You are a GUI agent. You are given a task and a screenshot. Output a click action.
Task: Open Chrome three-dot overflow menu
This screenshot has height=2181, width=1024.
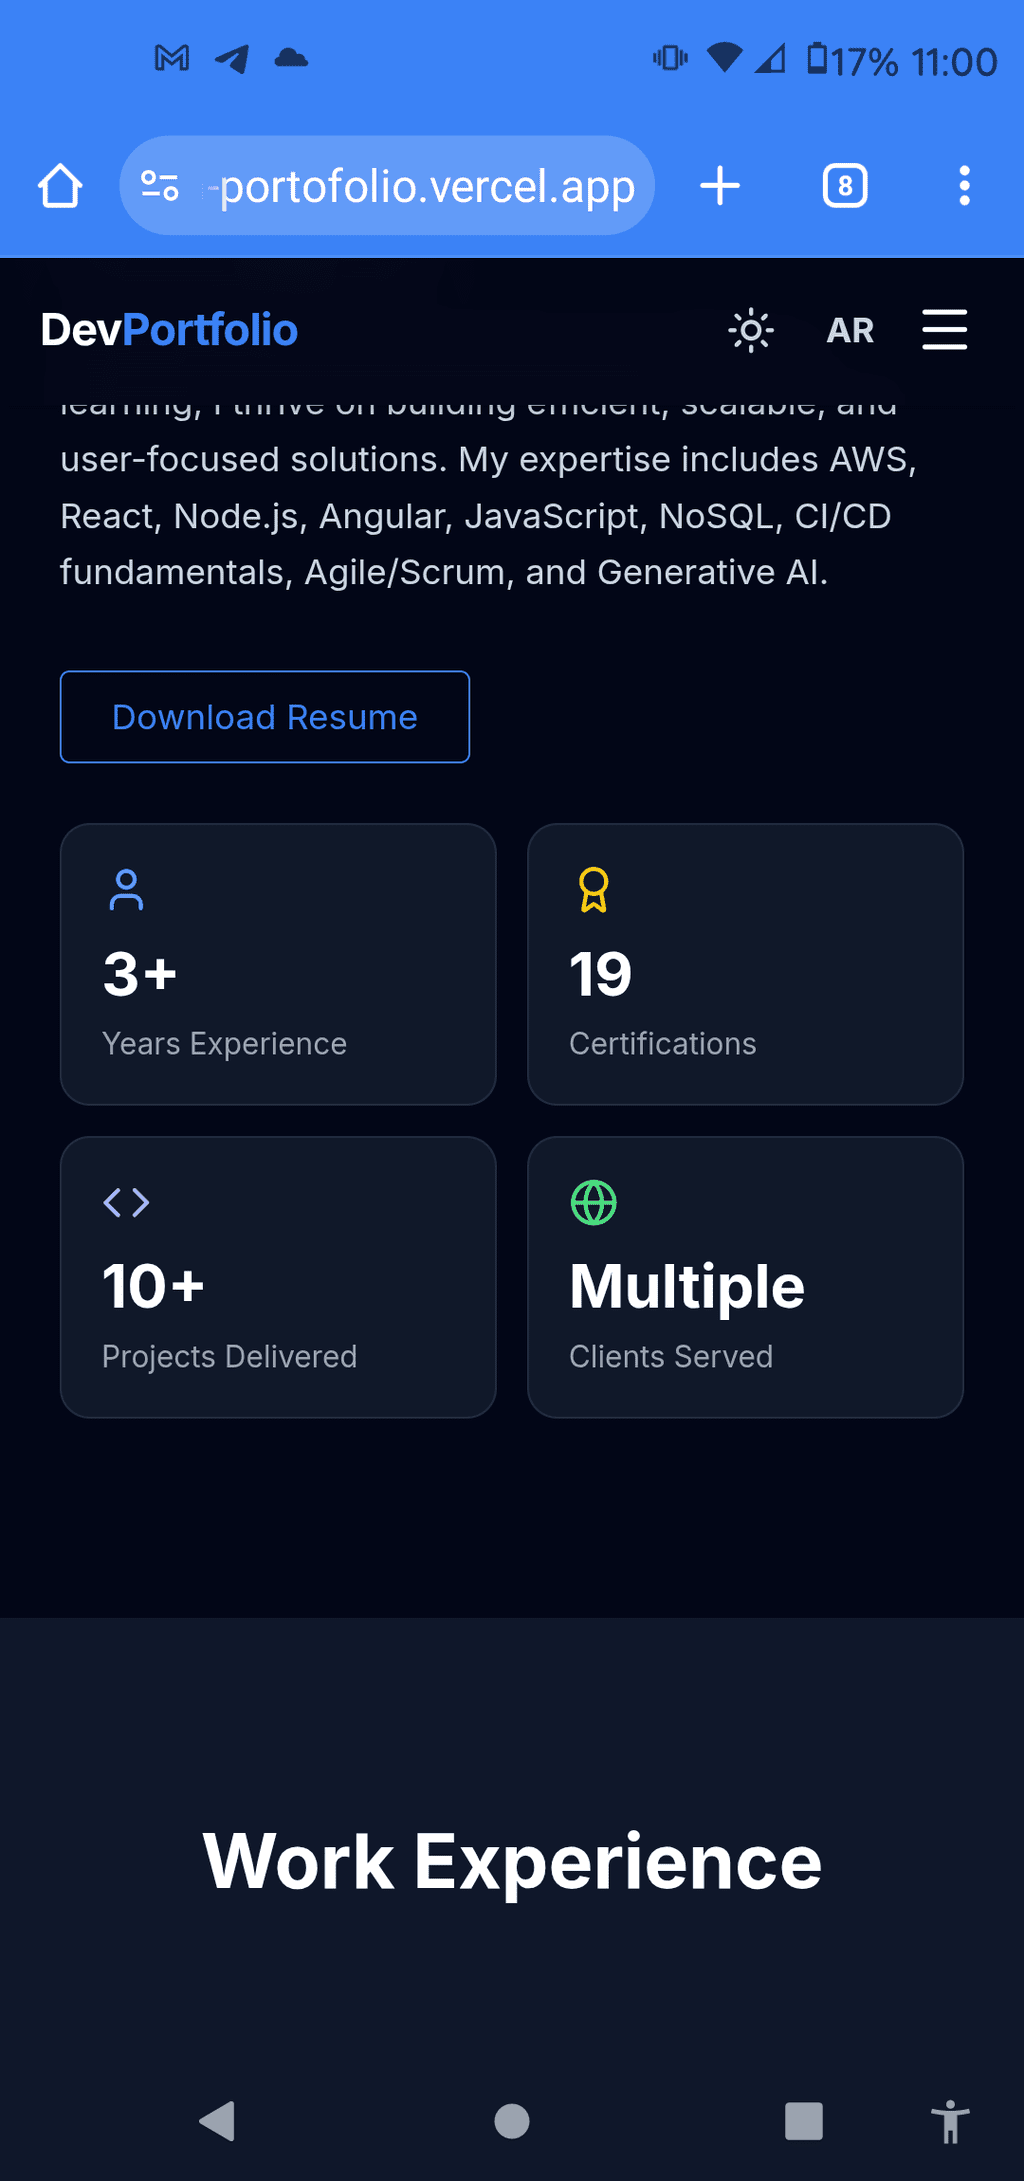click(964, 186)
